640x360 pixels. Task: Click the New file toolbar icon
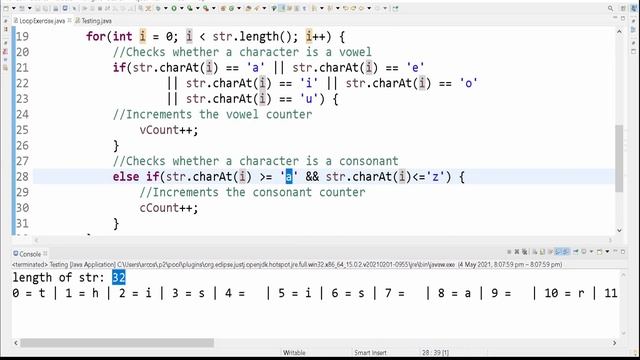coord(6,8)
